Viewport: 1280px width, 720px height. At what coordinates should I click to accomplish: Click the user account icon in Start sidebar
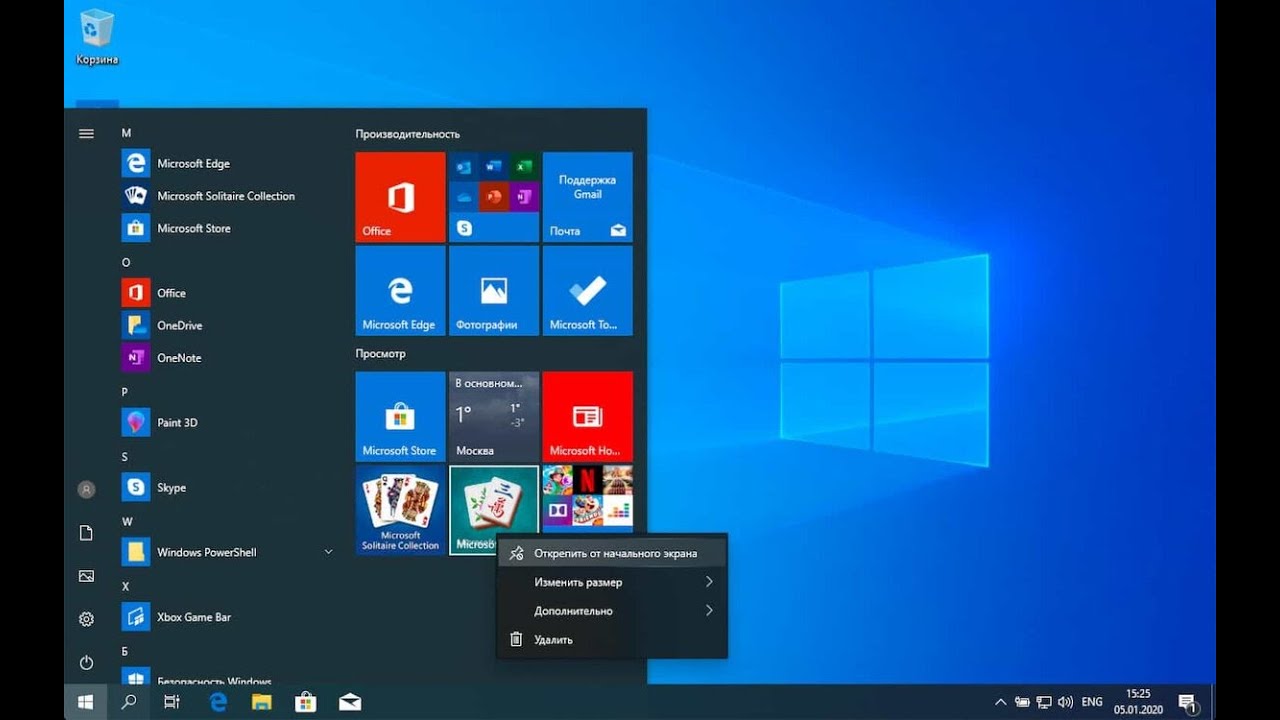coord(86,489)
